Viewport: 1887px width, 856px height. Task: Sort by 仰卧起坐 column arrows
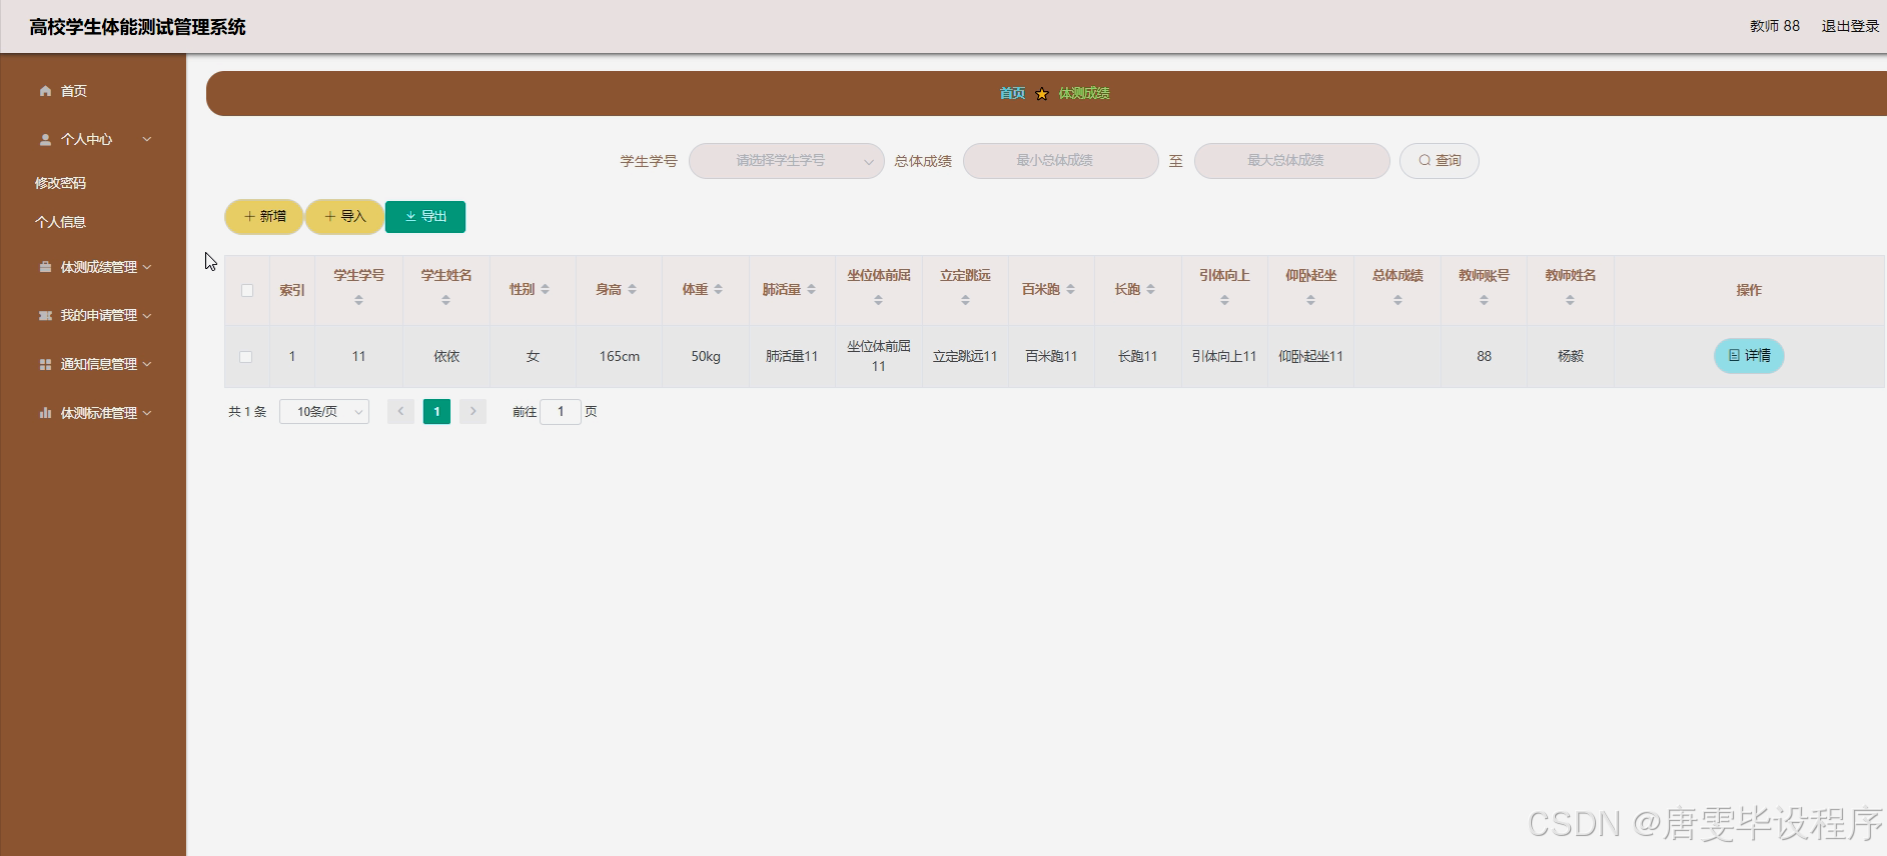pos(1311,300)
